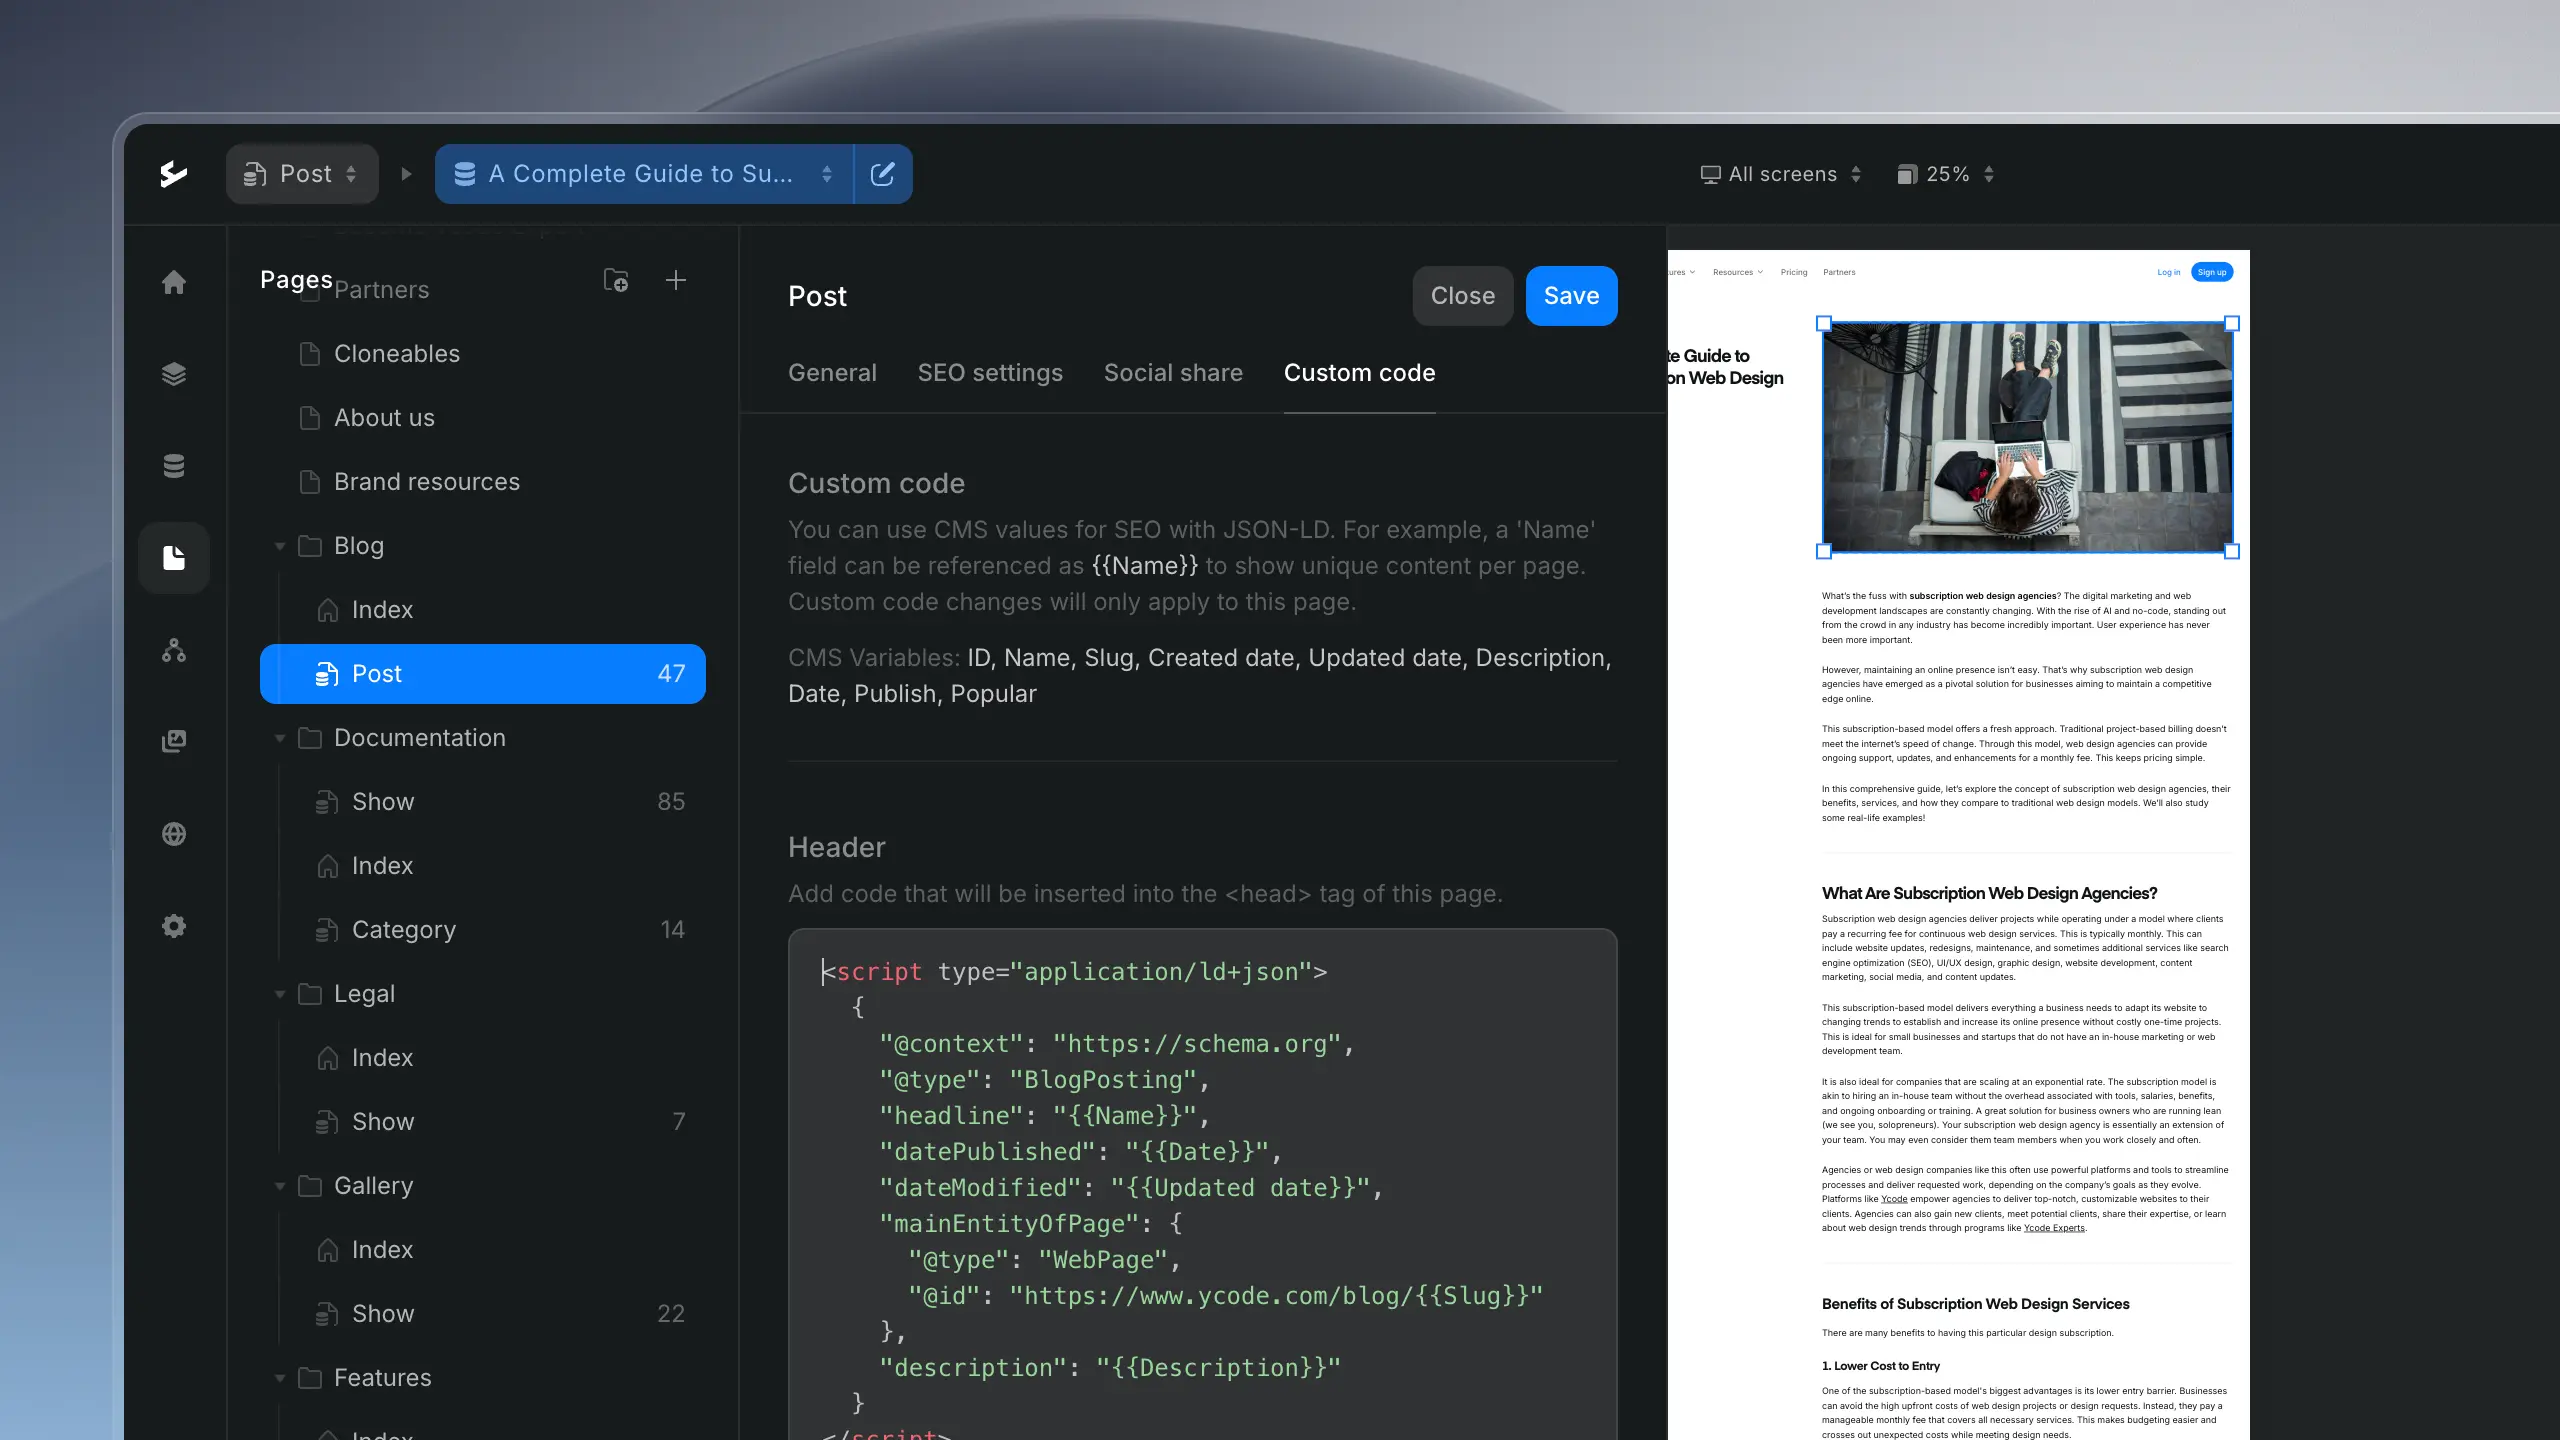Click the Close button
The height and width of the screenshot is (1440, 2560).
[1462, 296]
